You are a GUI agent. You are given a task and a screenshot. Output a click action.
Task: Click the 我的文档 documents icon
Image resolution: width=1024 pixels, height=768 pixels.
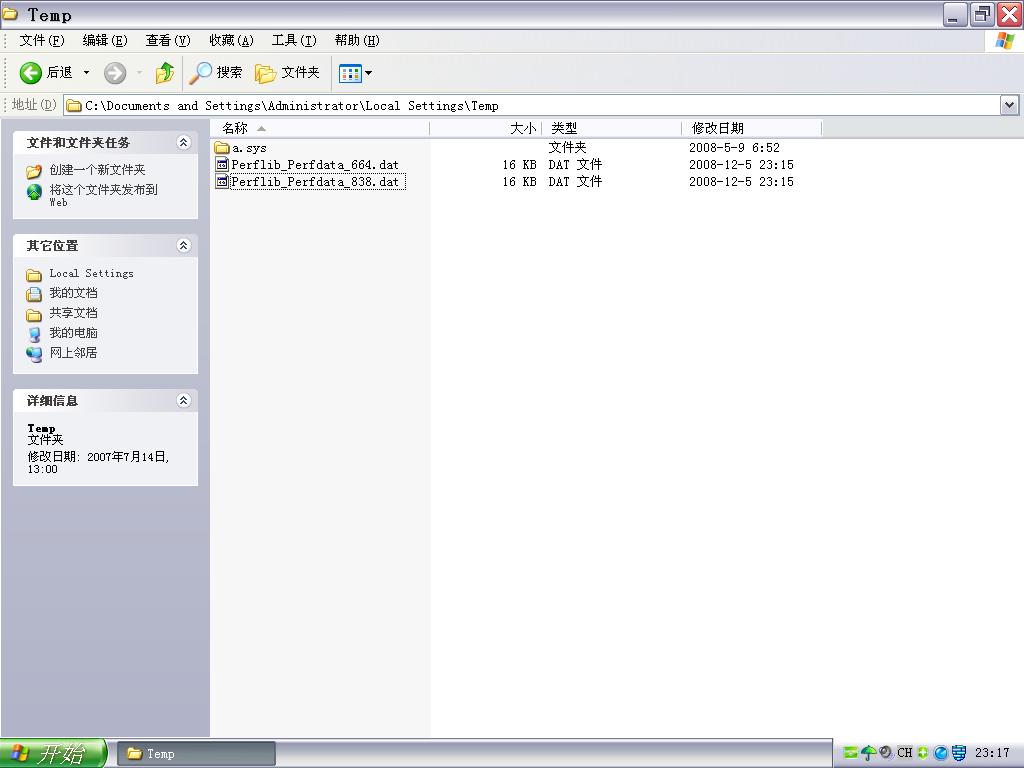(34, 295)
